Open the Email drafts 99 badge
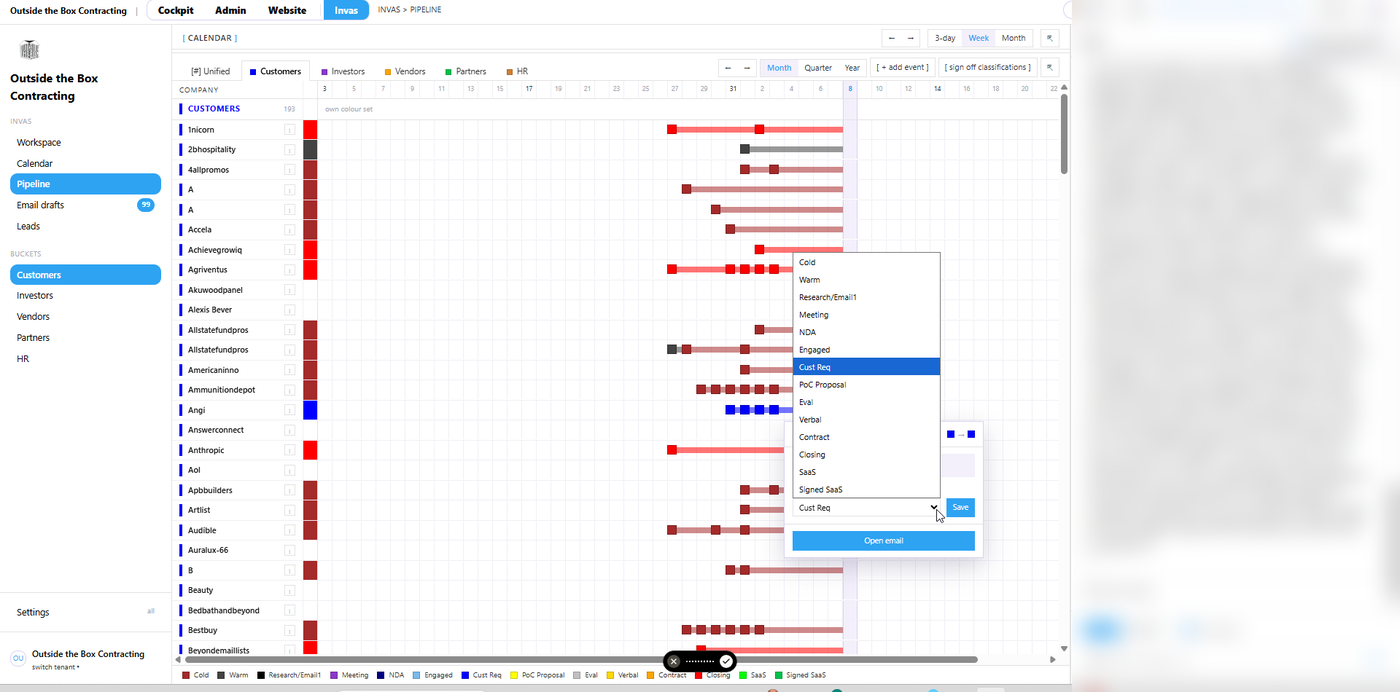1400x692 pixels. click(146, 205)
